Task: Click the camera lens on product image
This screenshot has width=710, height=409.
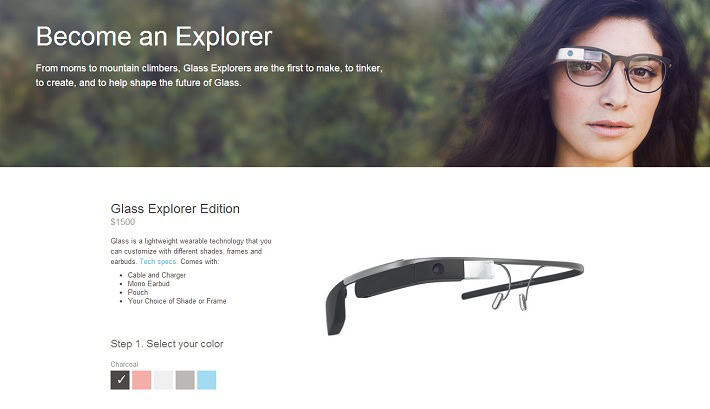Action: tap(437, 269)
